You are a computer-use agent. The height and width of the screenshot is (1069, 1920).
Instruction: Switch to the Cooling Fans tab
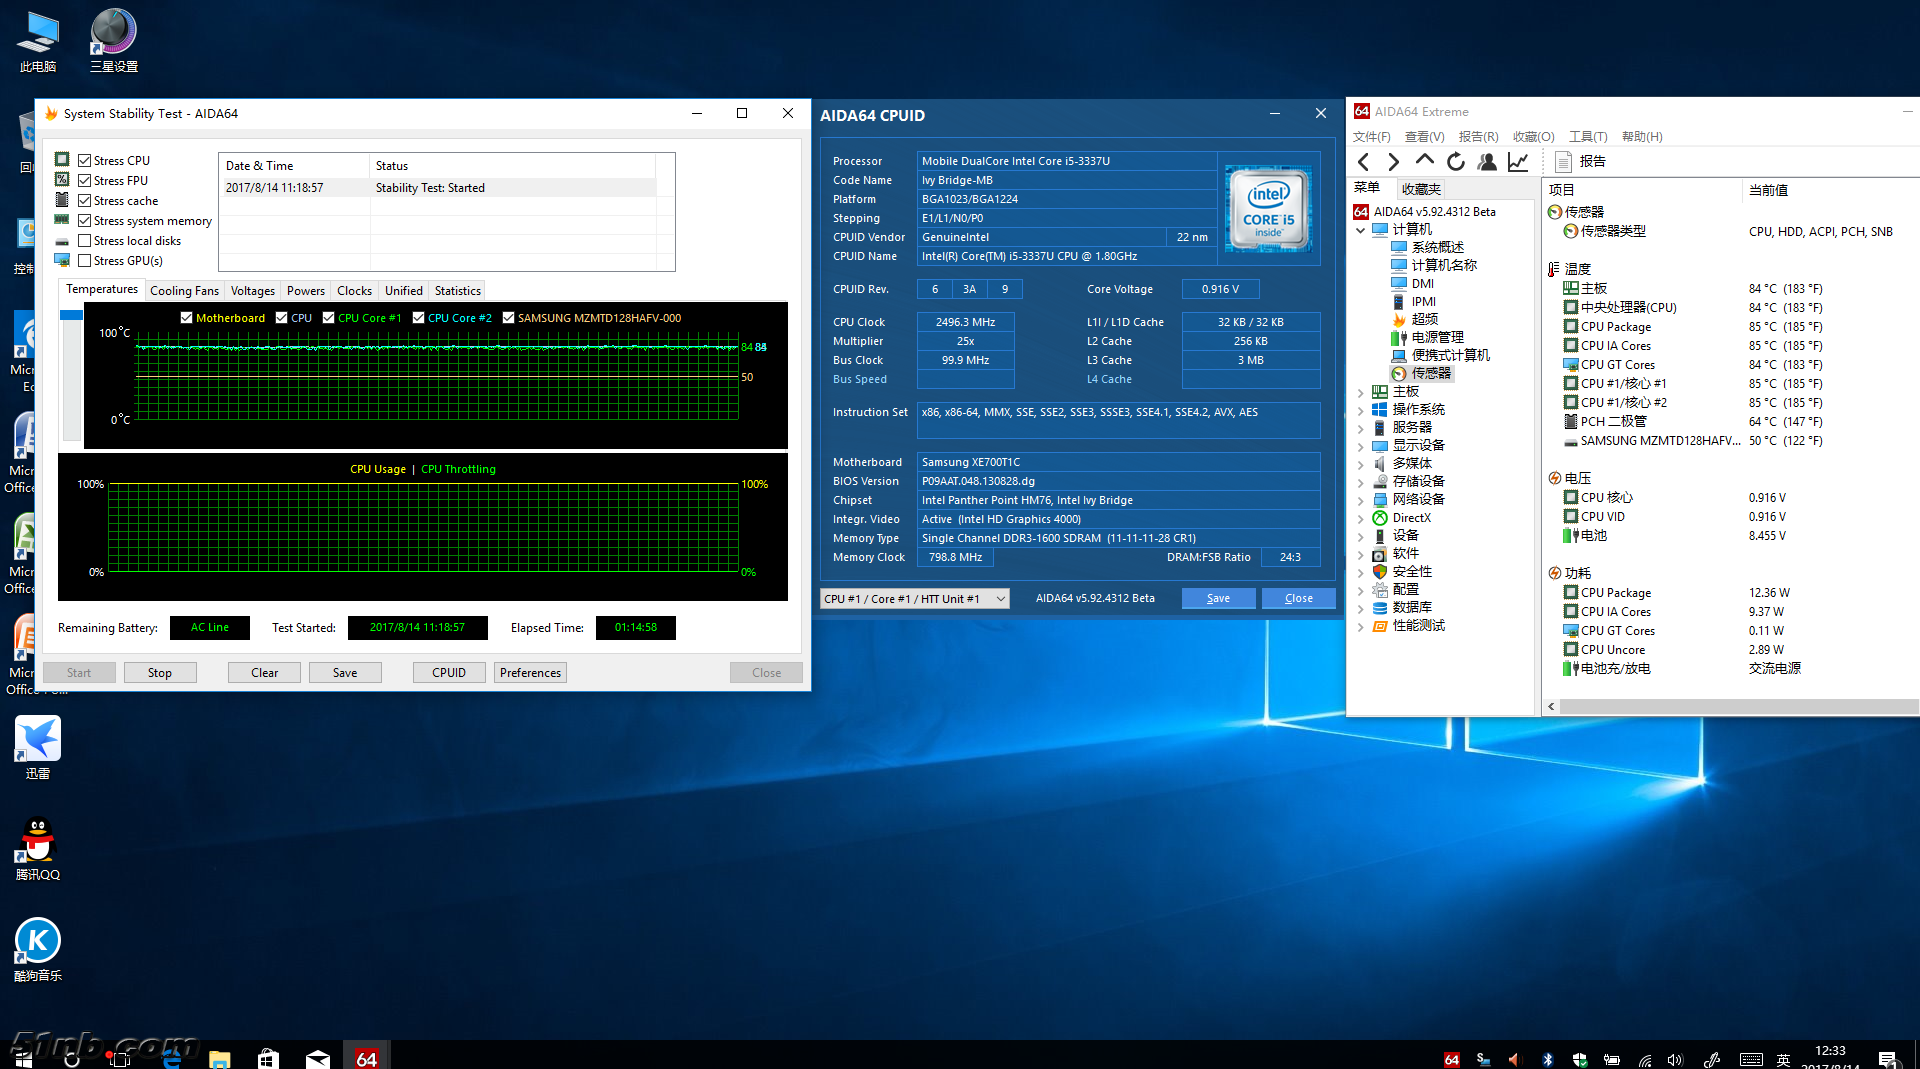pos(184,291)
